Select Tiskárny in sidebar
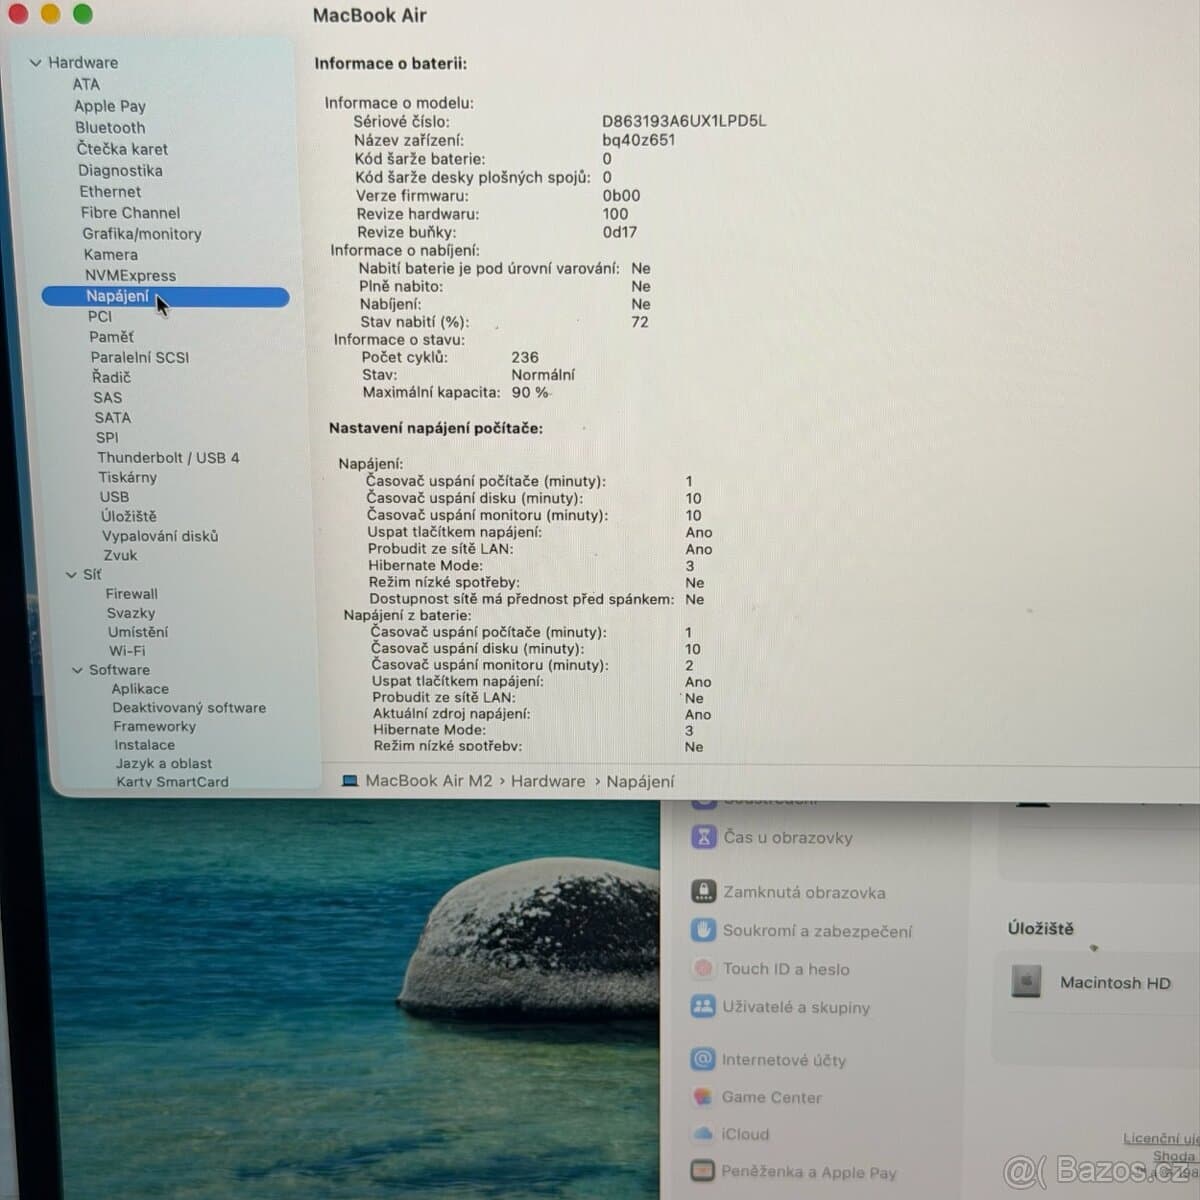This screenshot has height=1200, width=1200. [127, 478]
